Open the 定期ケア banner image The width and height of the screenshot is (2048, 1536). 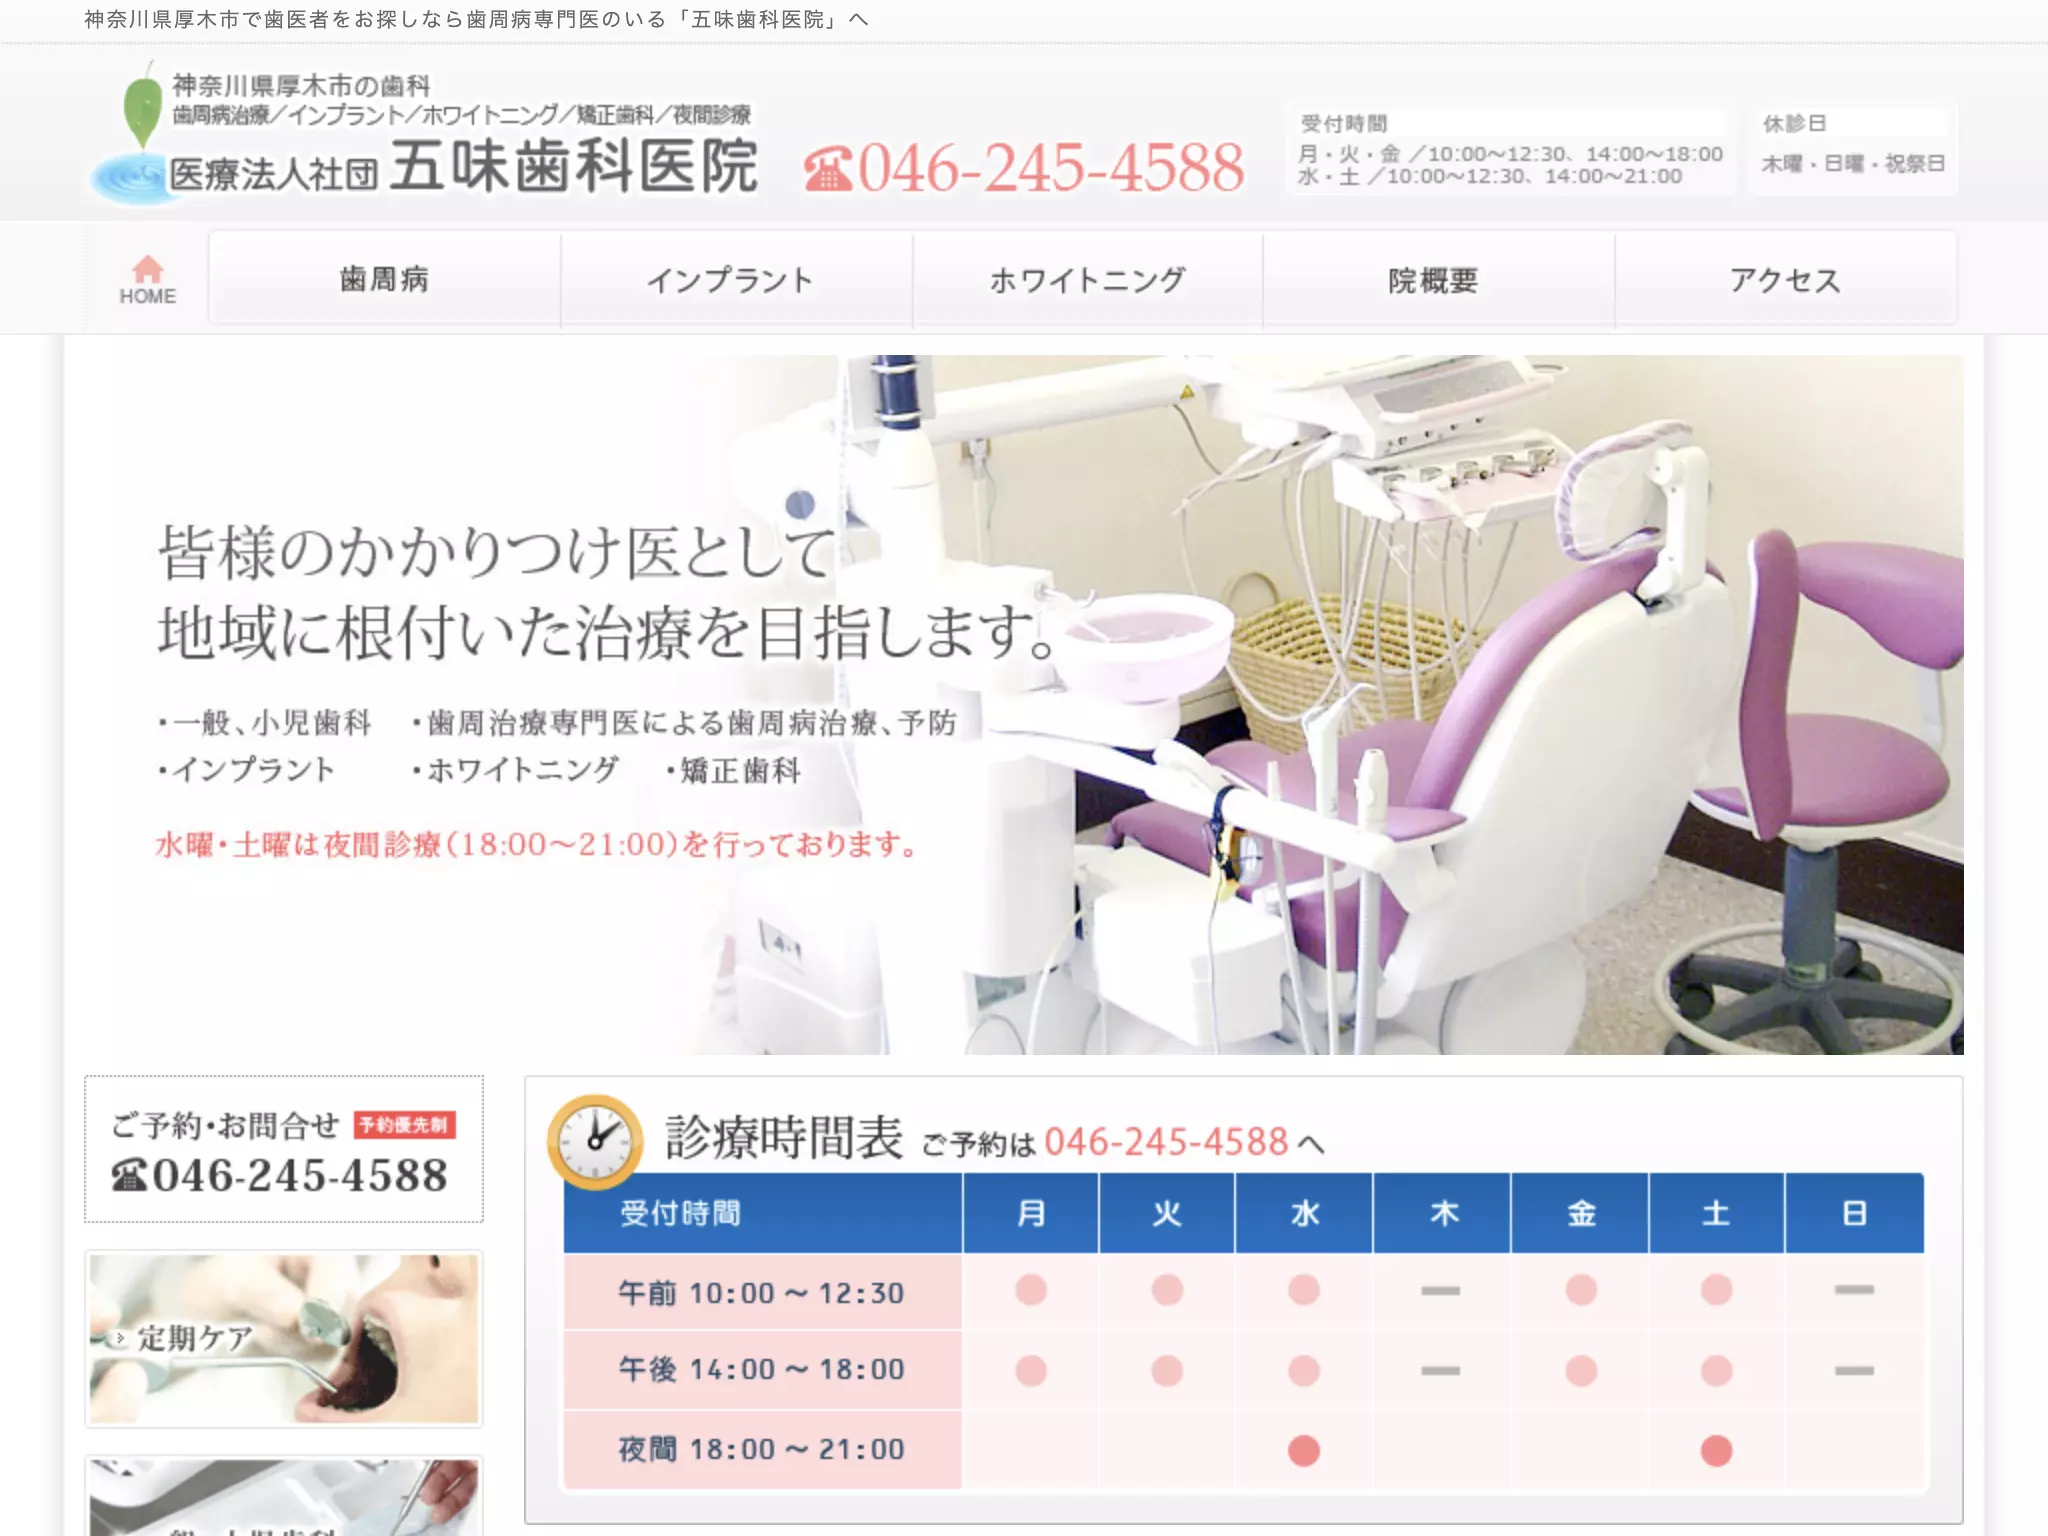[284, 1338]
